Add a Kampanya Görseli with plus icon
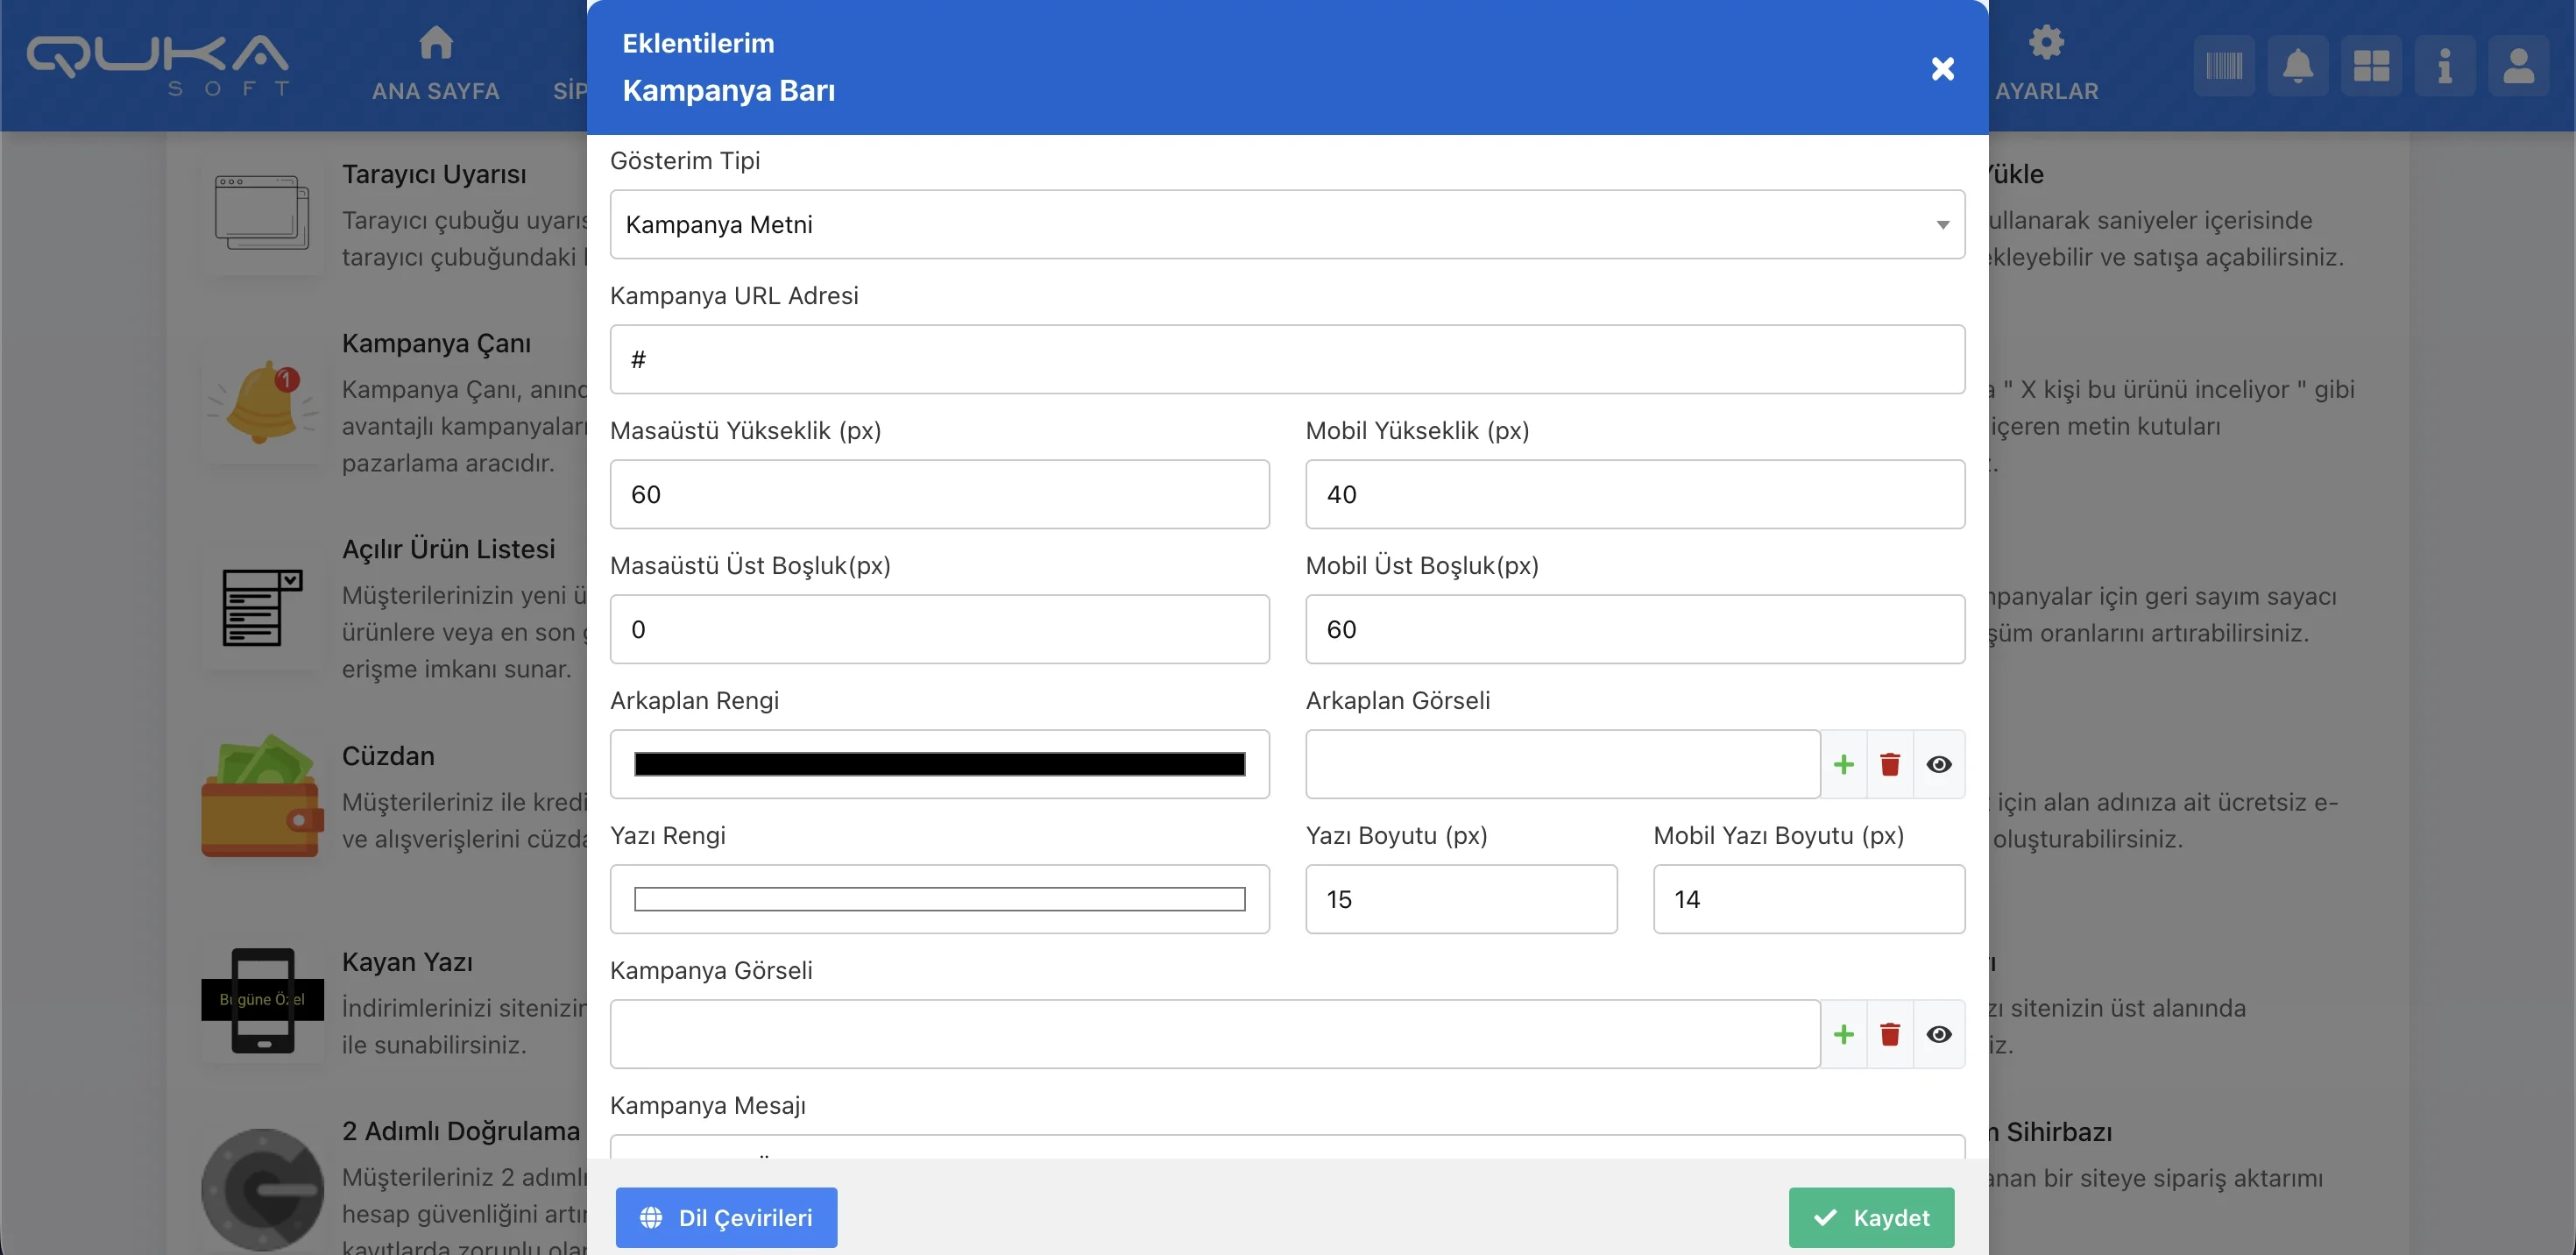The width and height of the screenshot is (2576, 1255). (1844, 1035)
